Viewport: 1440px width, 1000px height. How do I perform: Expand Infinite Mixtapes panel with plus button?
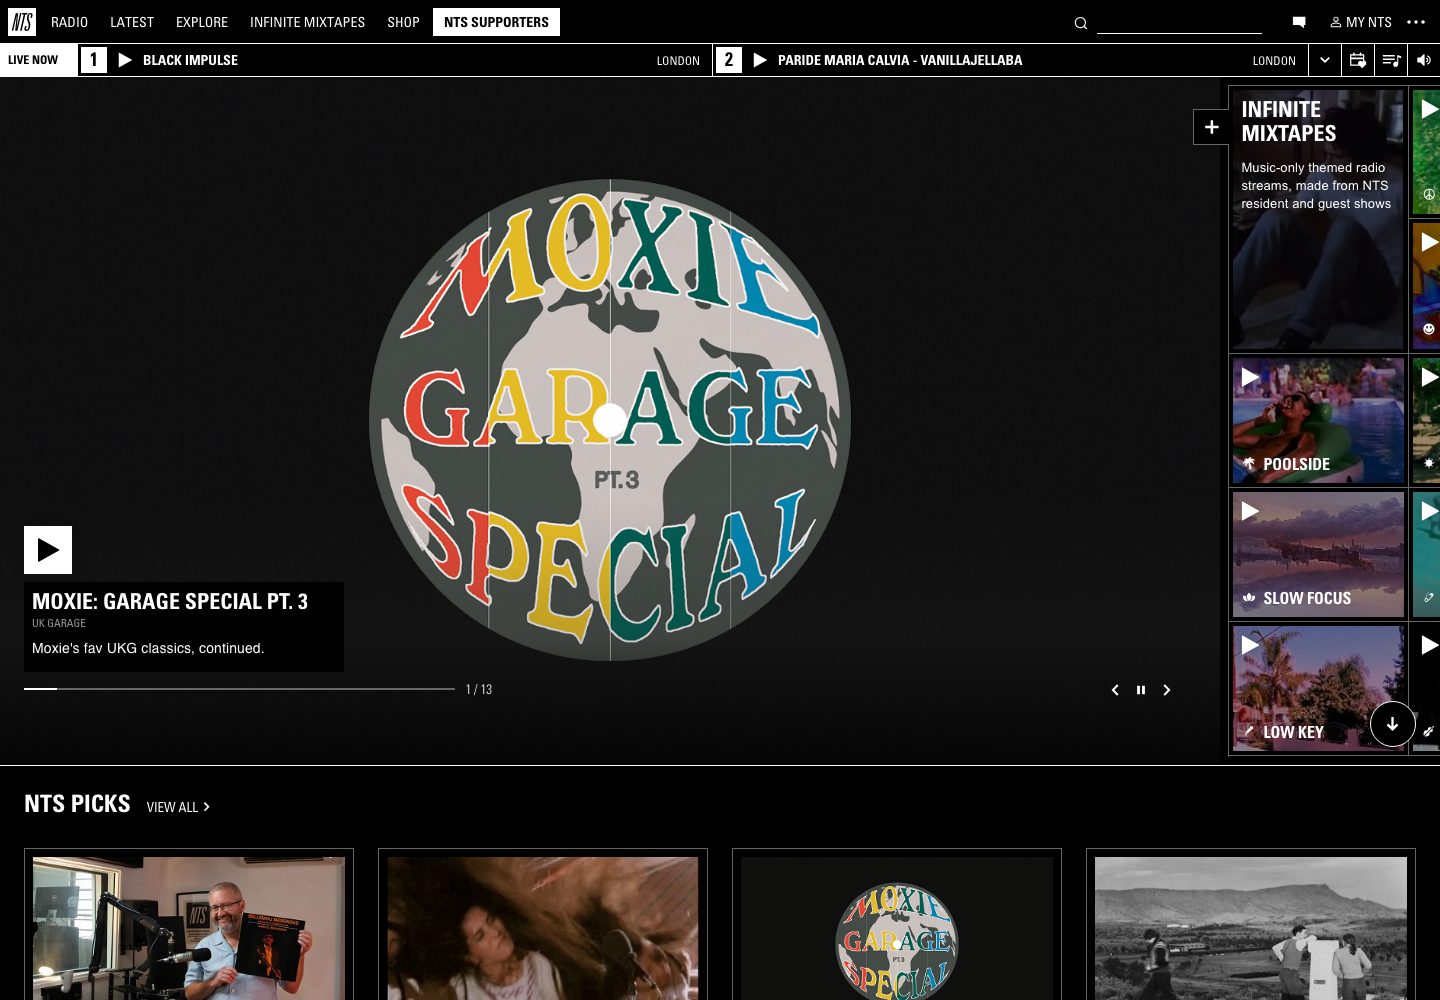click(1211, 127)
